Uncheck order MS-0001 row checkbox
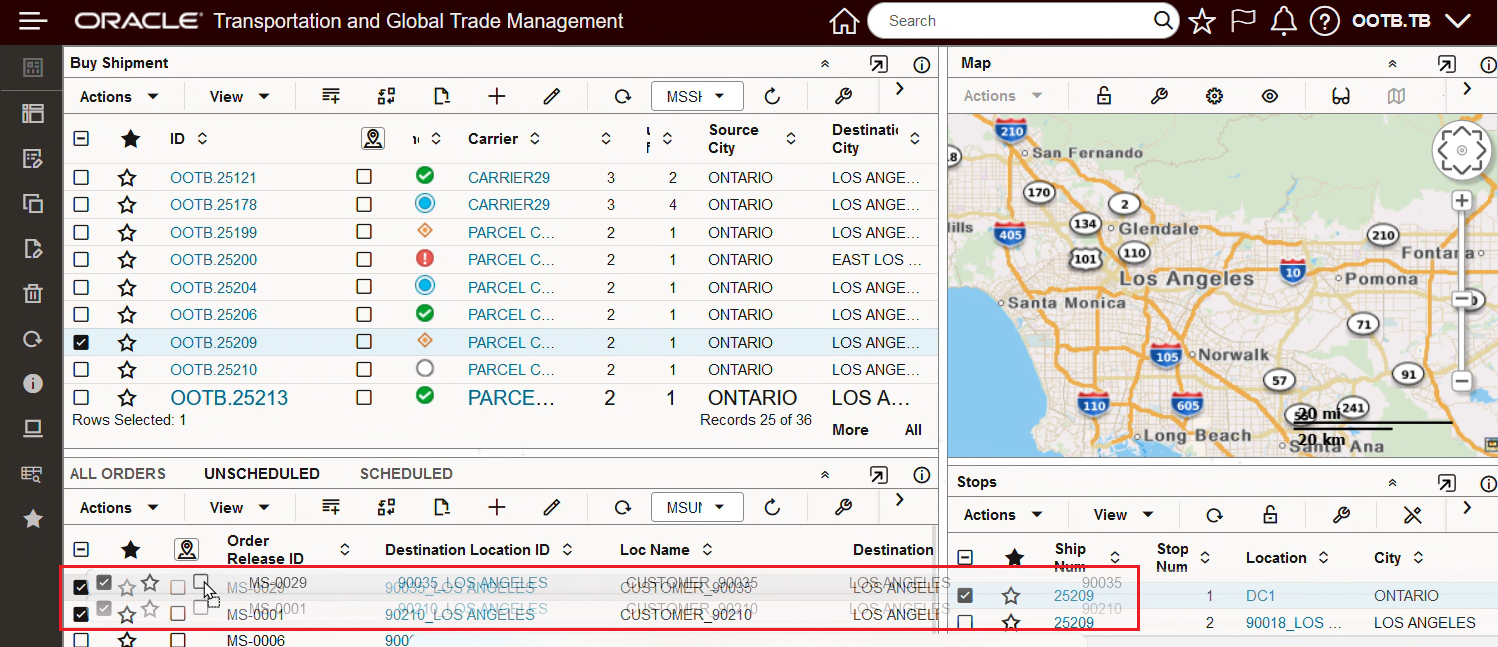Viewport: 1498px width, 647px height. click(x=81, y=614)
